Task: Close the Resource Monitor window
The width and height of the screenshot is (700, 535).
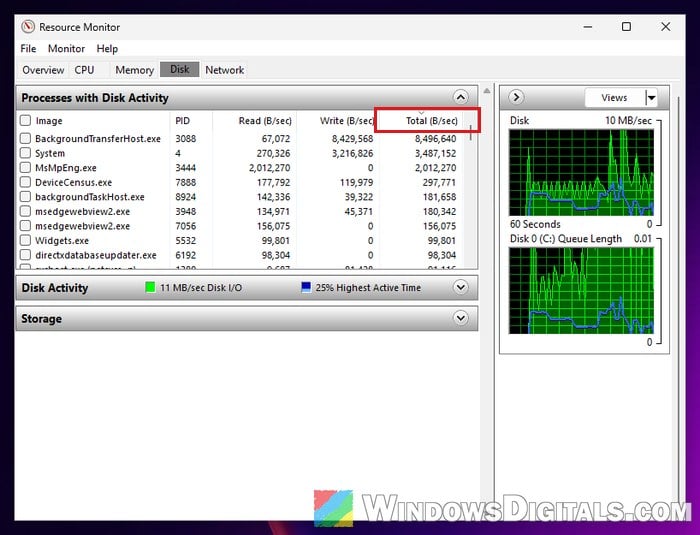Action: [x=666, y=27]
